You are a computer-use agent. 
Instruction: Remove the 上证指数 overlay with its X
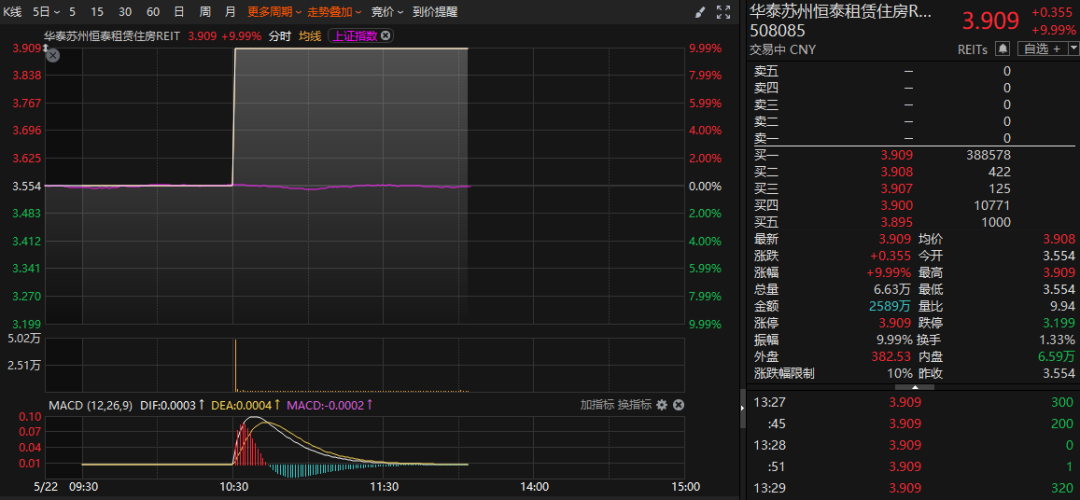[x=386, y=36]
